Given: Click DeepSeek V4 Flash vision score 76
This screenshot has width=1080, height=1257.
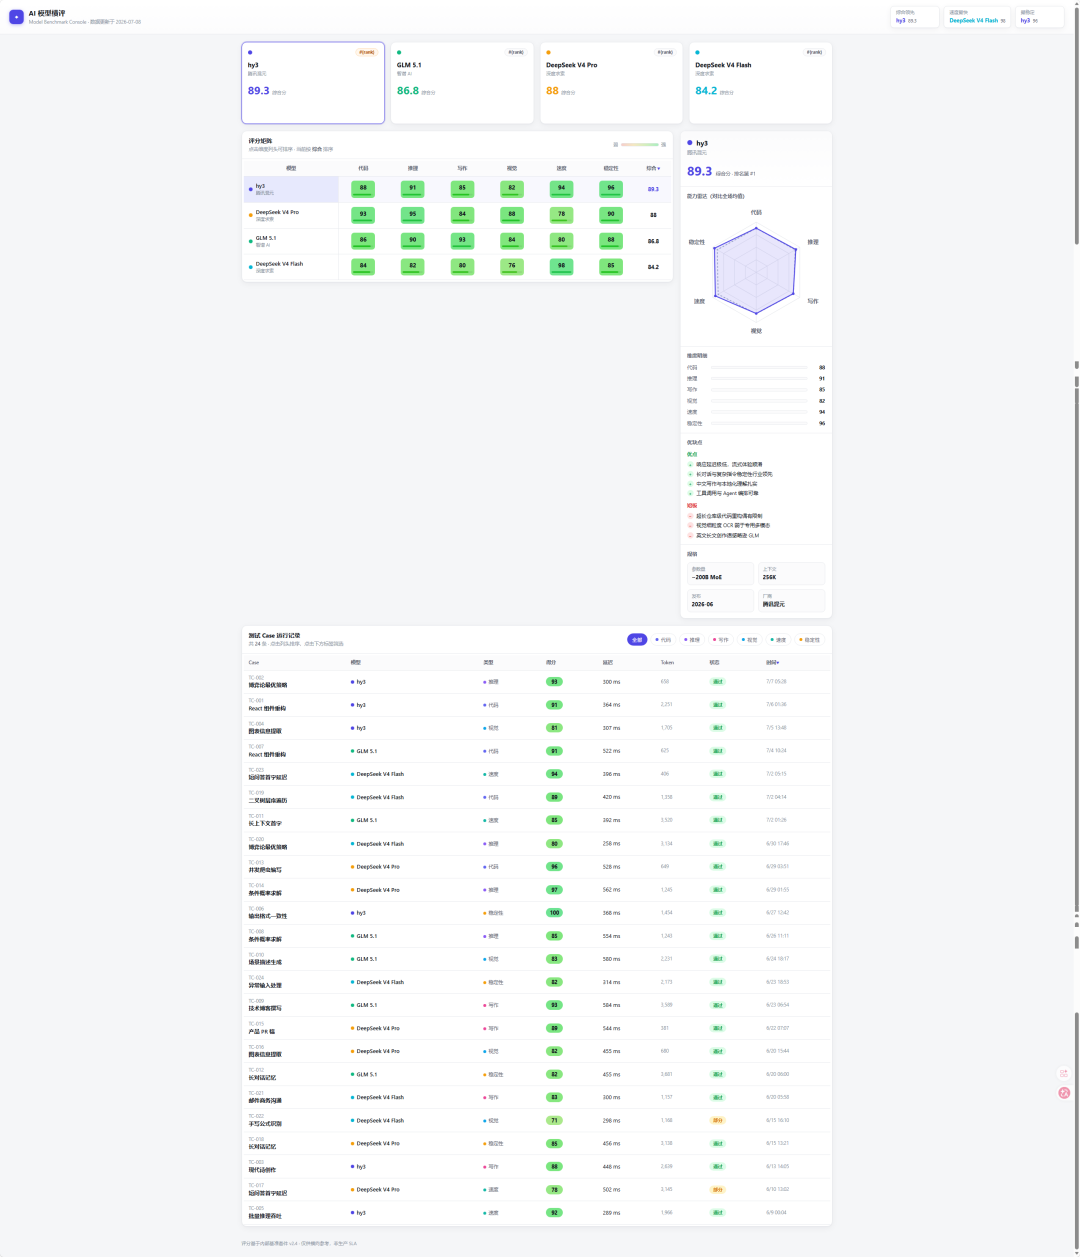Looking at the screenshot, I should pyautogui.click(x=512, y=267).
